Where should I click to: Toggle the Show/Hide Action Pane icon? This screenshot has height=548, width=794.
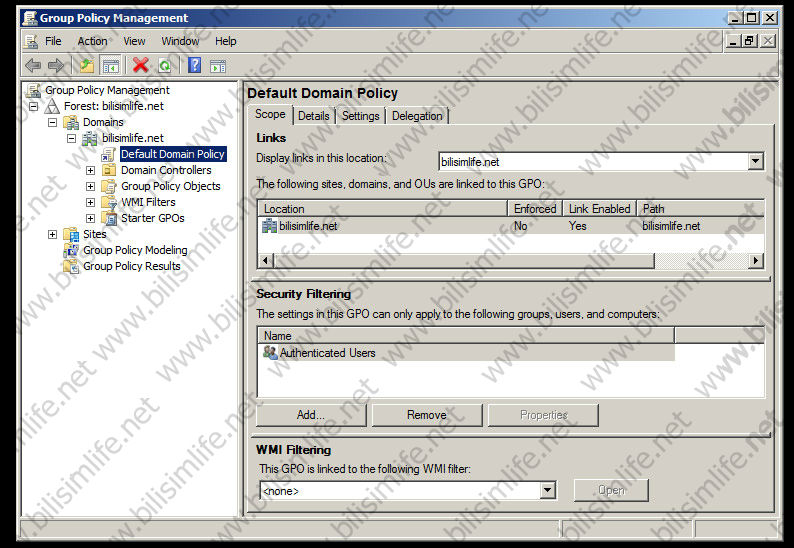point(217,66)
